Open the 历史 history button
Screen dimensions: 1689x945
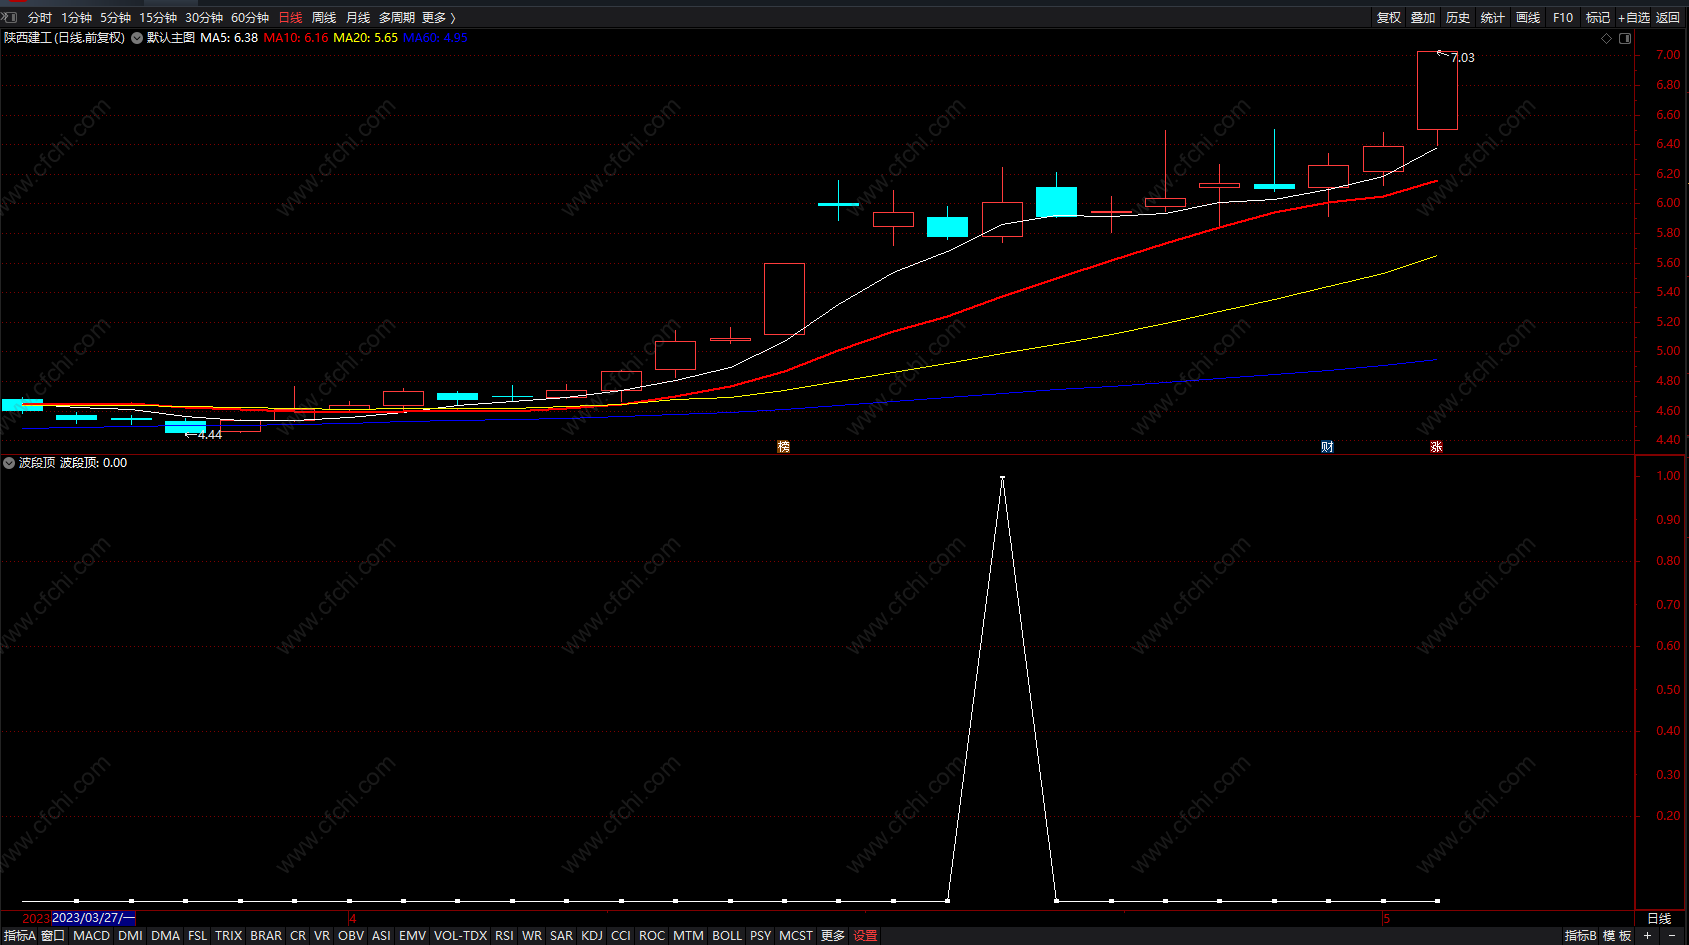click(x=1458, y=17)
